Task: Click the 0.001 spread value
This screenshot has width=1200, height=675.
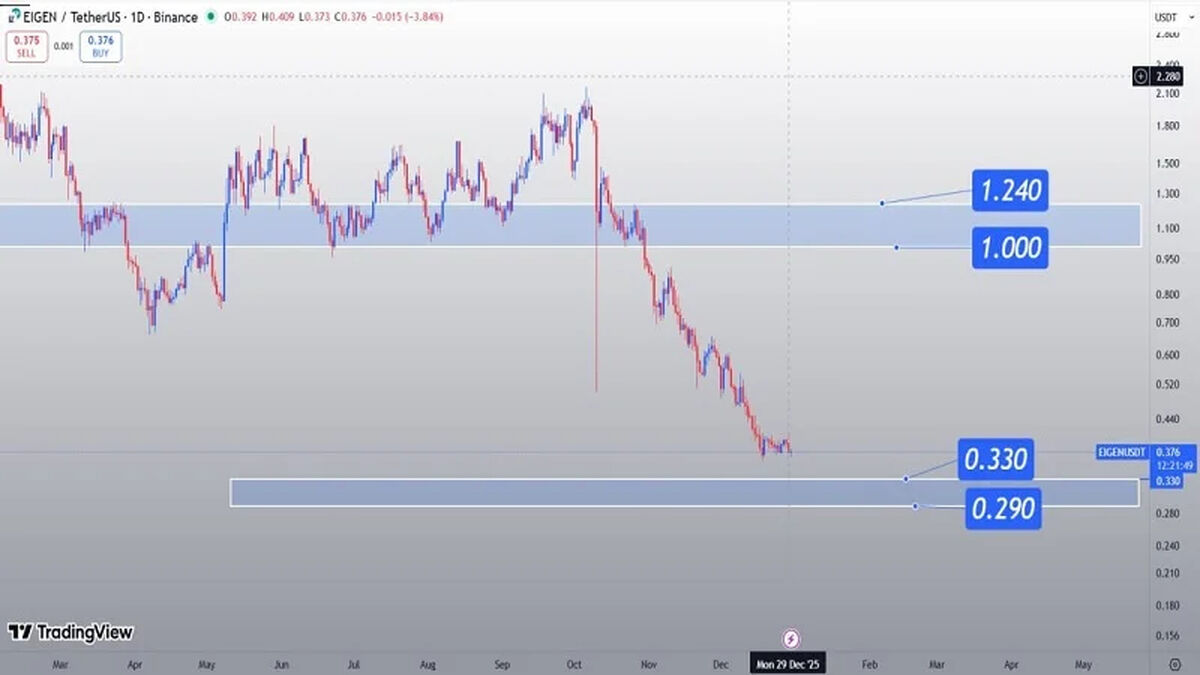Action: point(63,46)
